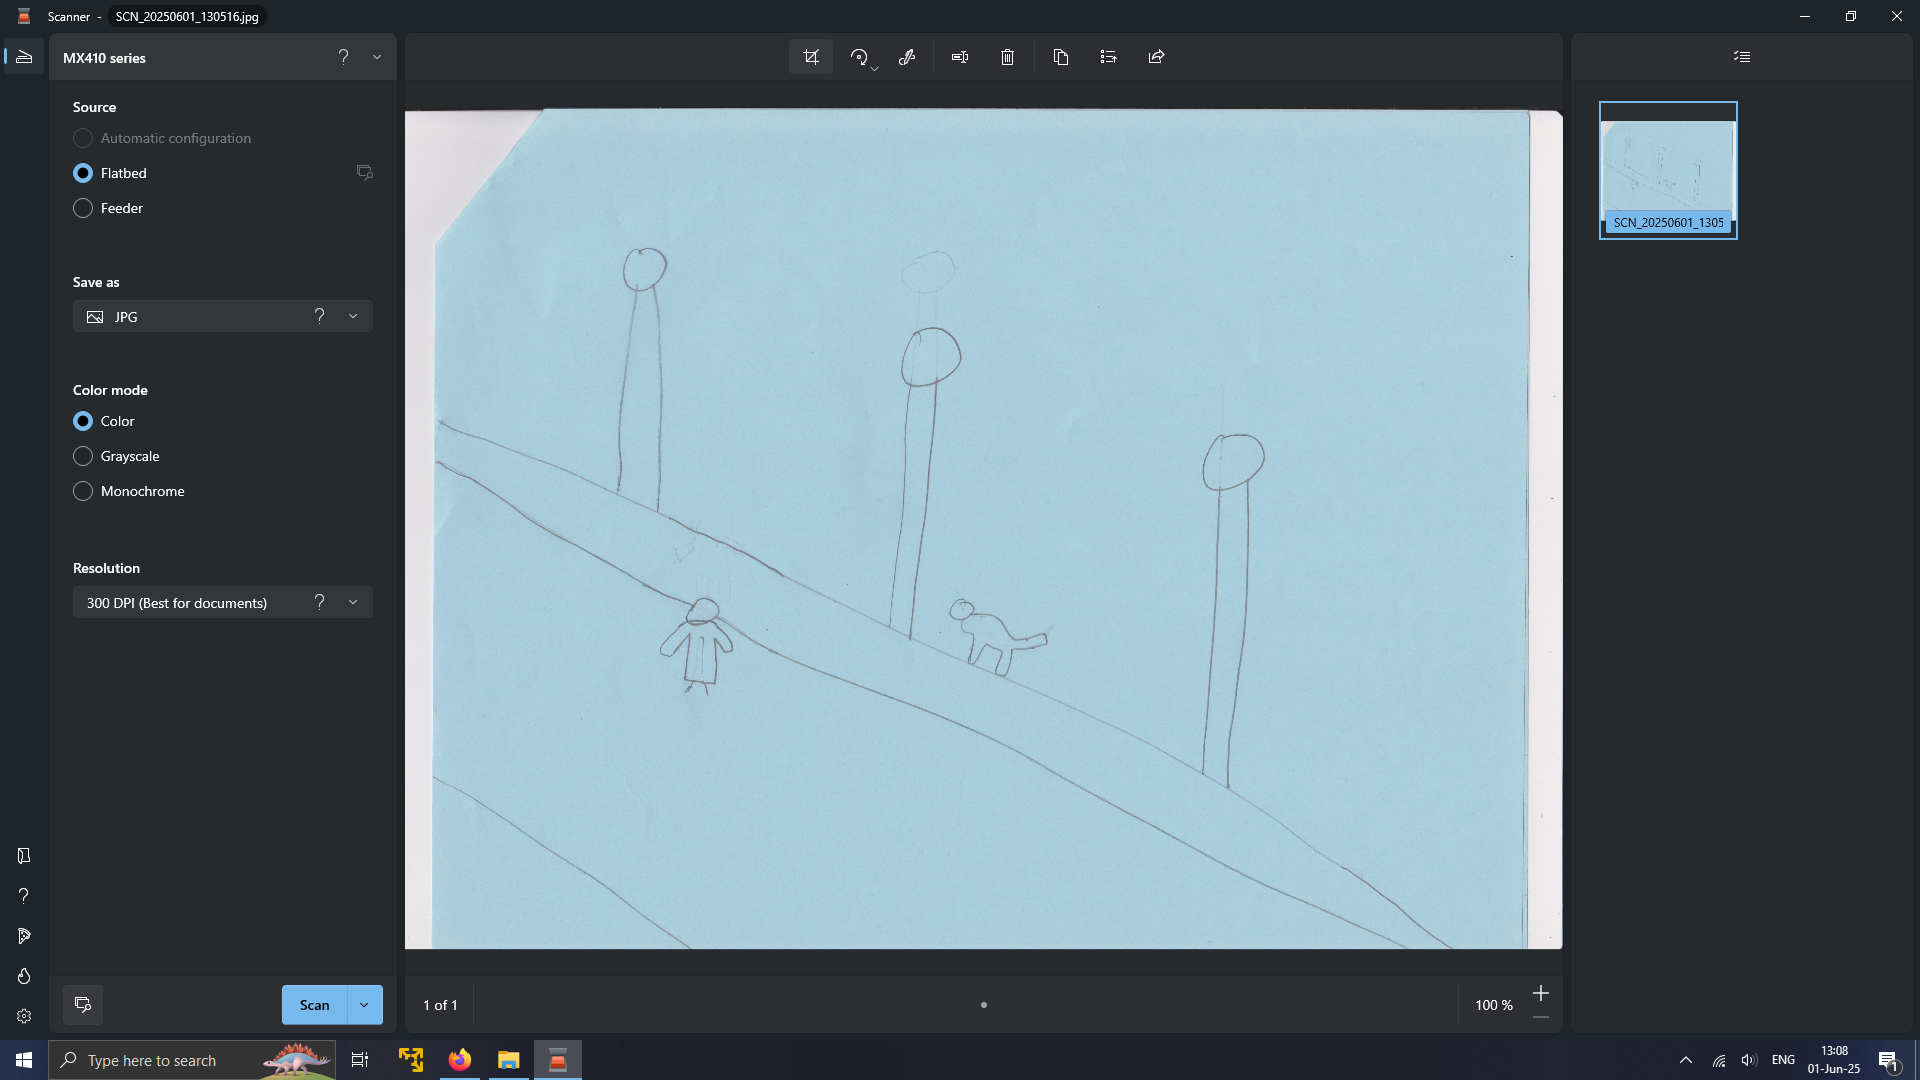The image size is (1920, 1080).
Task: Select the Feeder source option
Action: (x=83, y=208)
